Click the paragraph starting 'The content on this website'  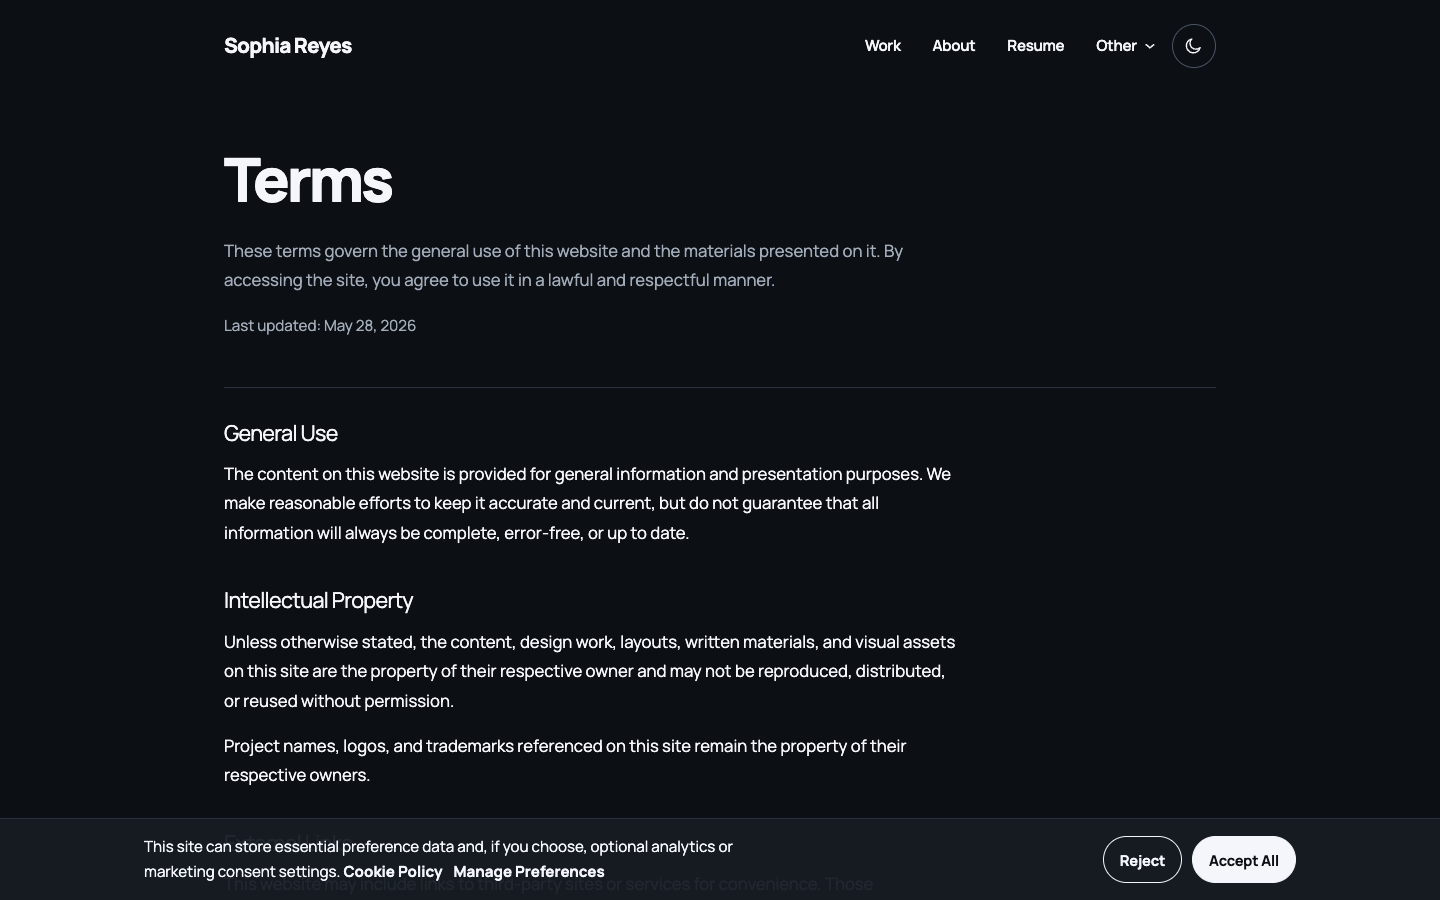588,503
